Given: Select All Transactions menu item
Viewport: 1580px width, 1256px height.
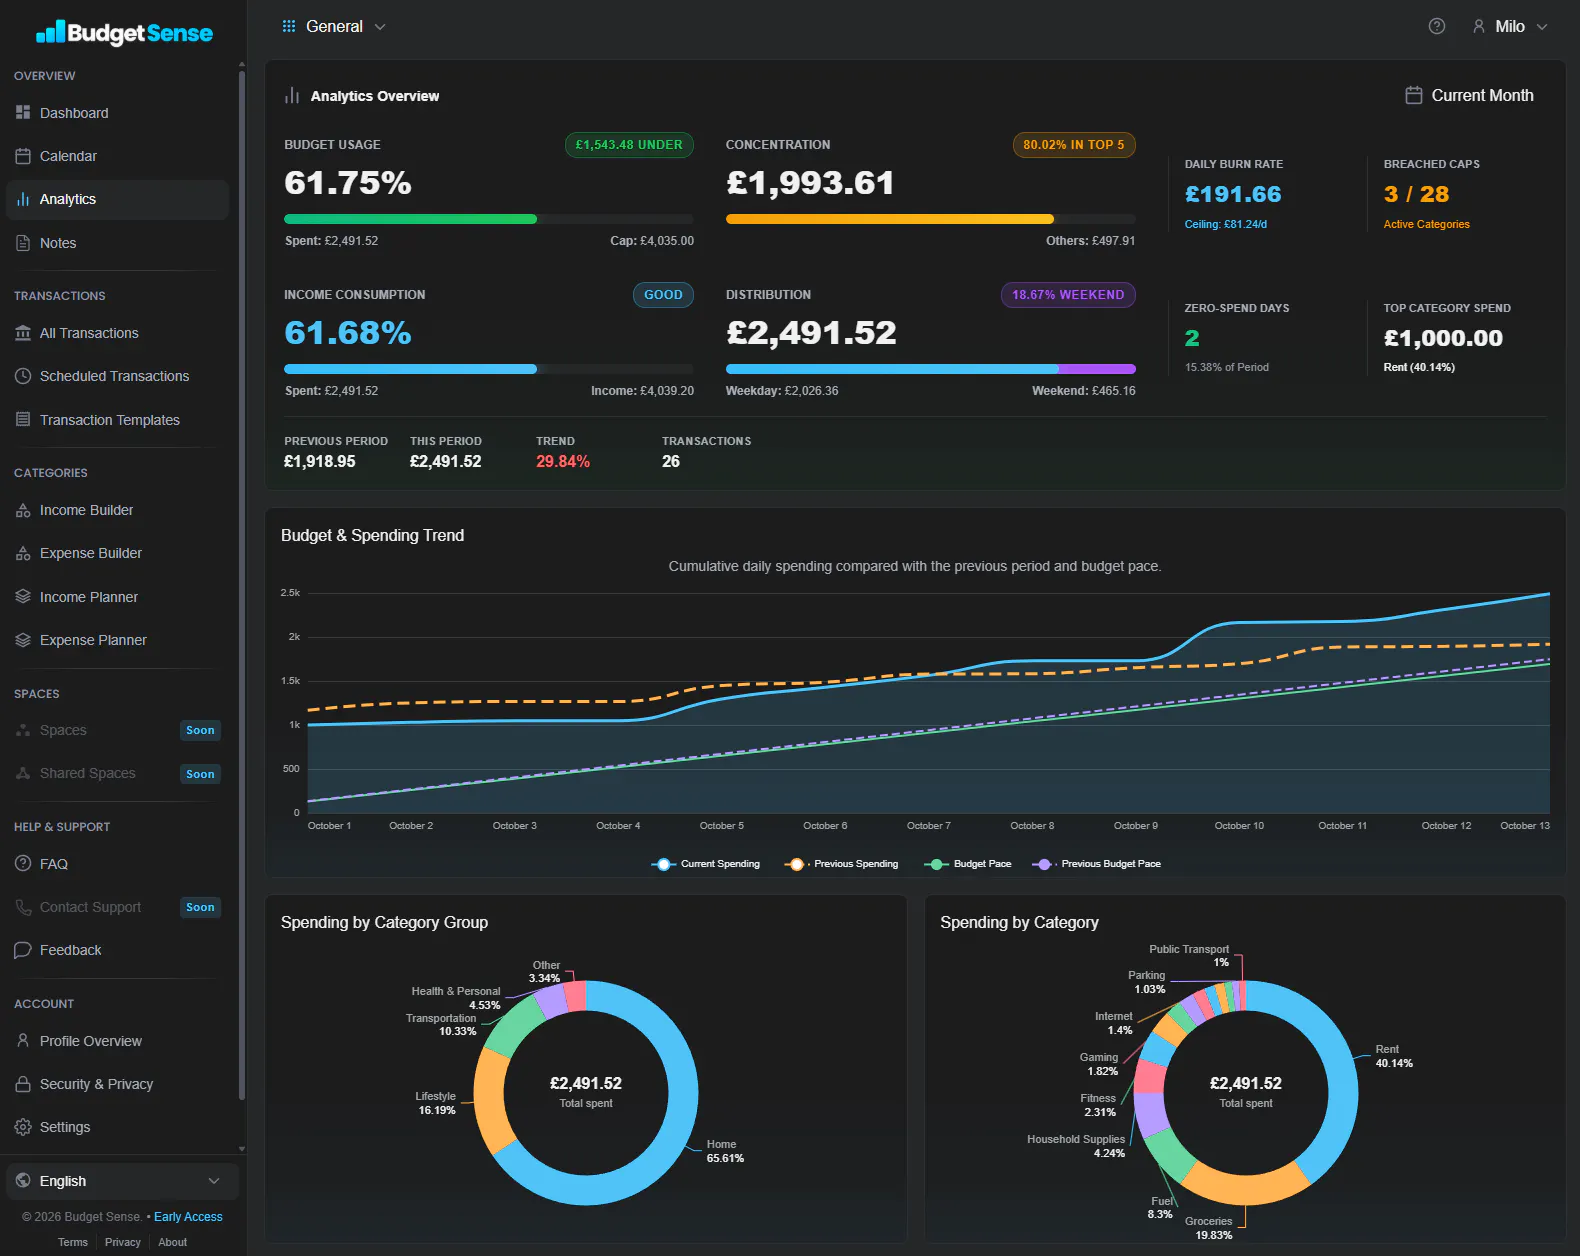Looking at the screenshot, I should [117, 333].
